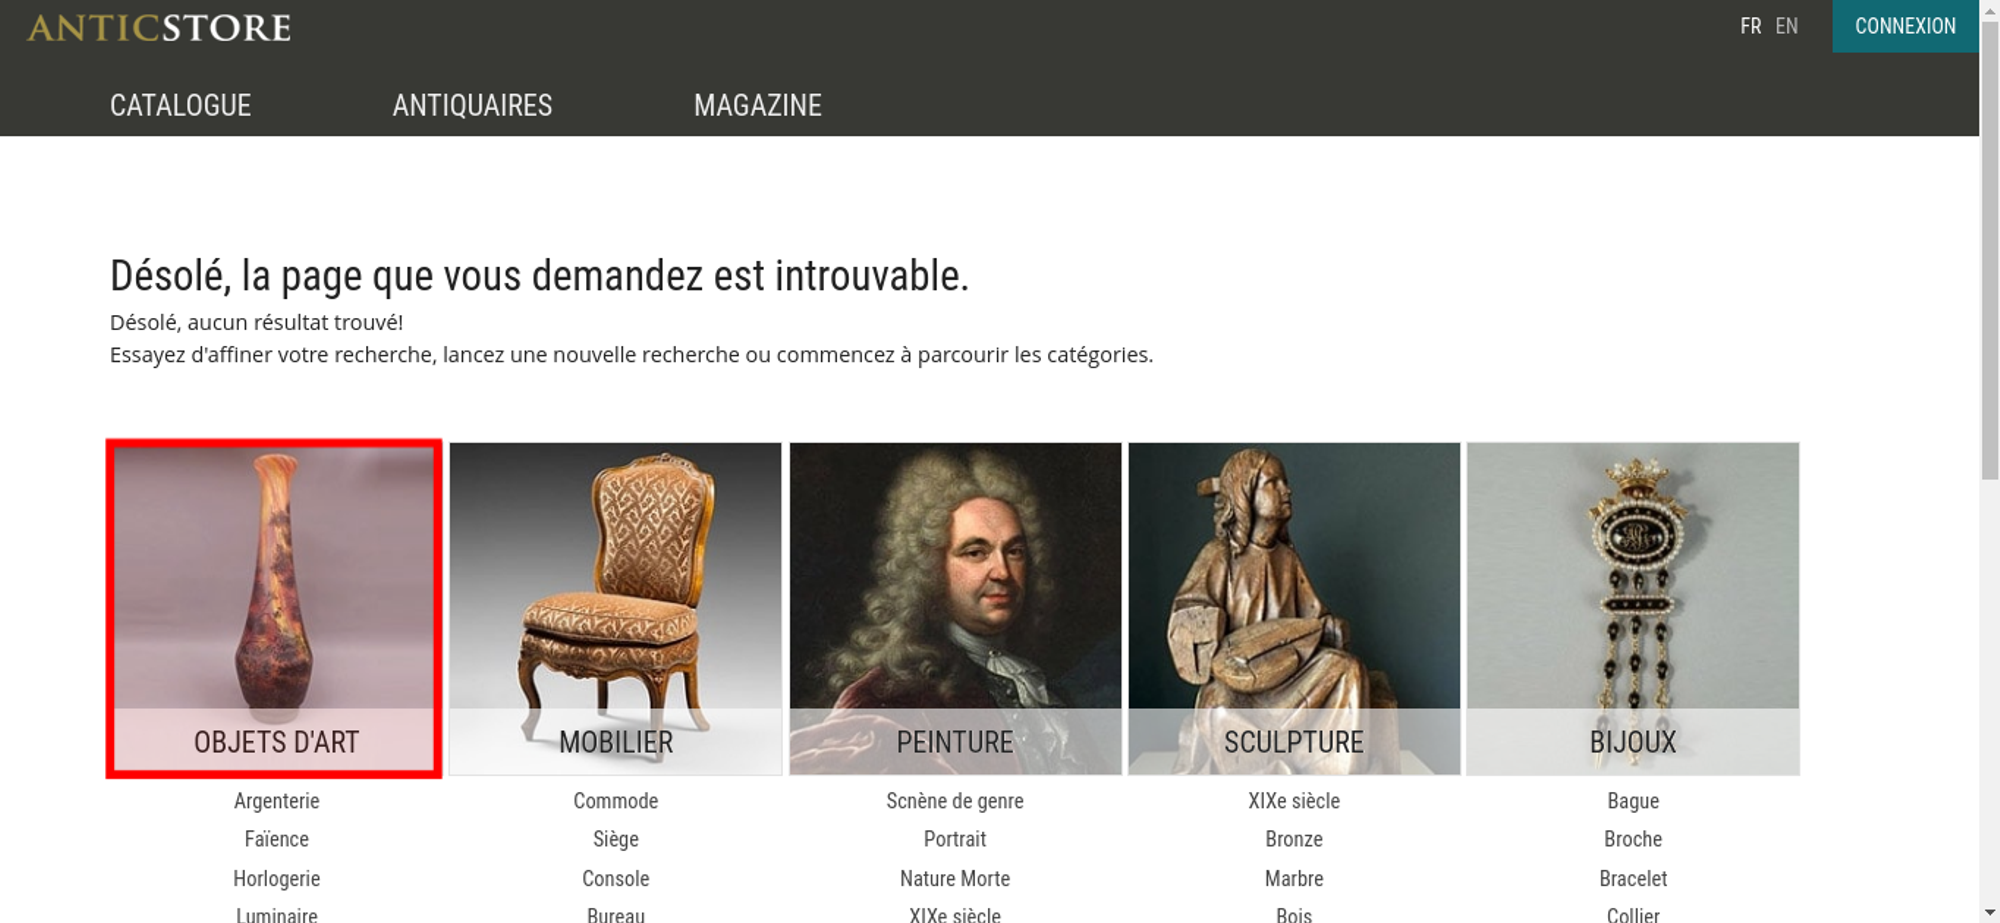
Task: Open the Antiquaires menu
Action: tap(472, 105)
